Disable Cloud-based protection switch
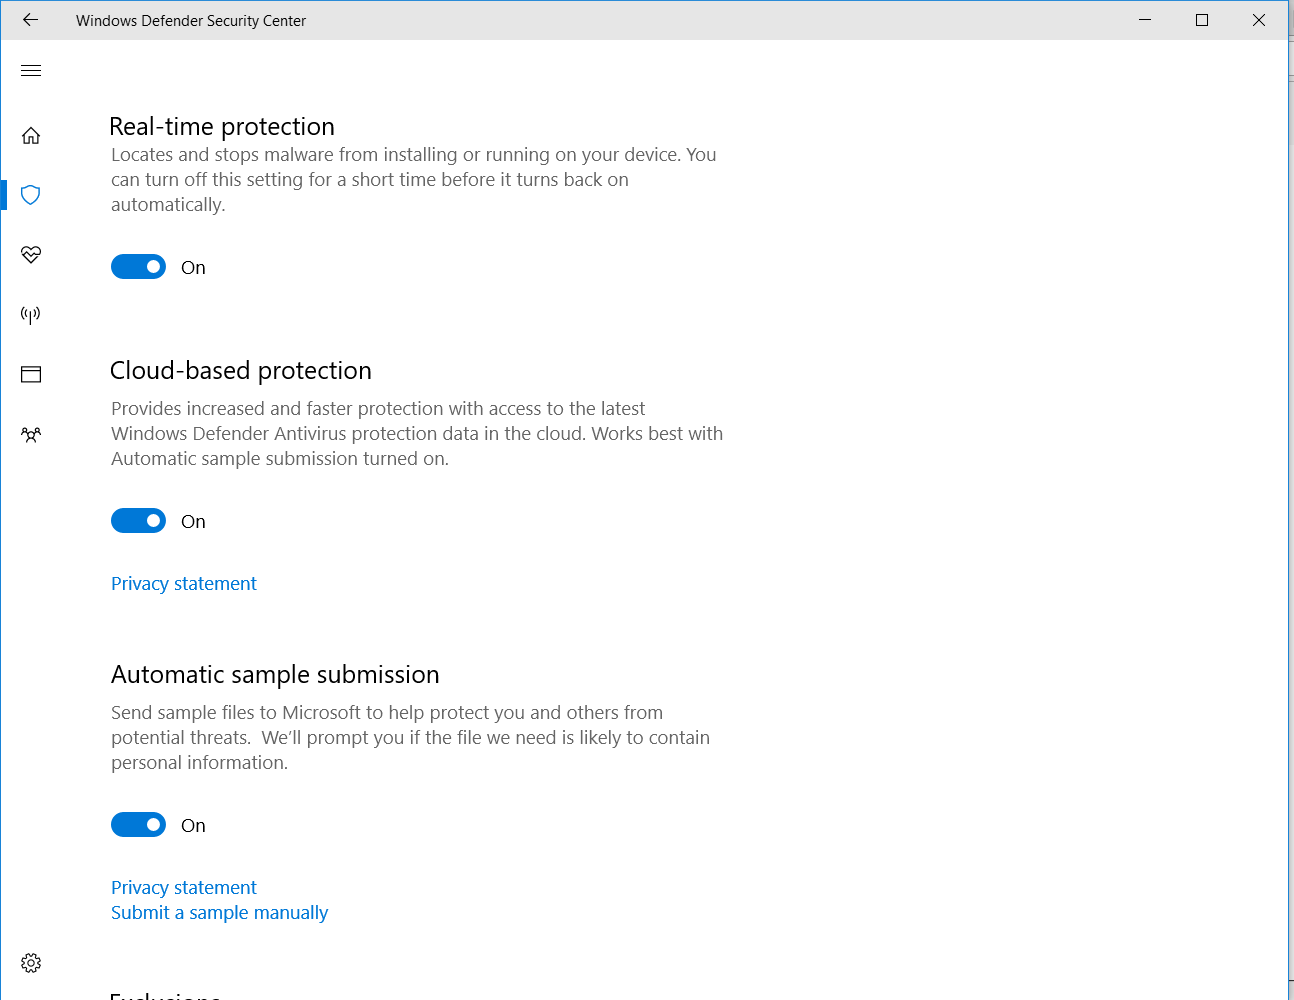Screen dimensions: 1294x1000 pyautogui.click(x=138, y=521)
